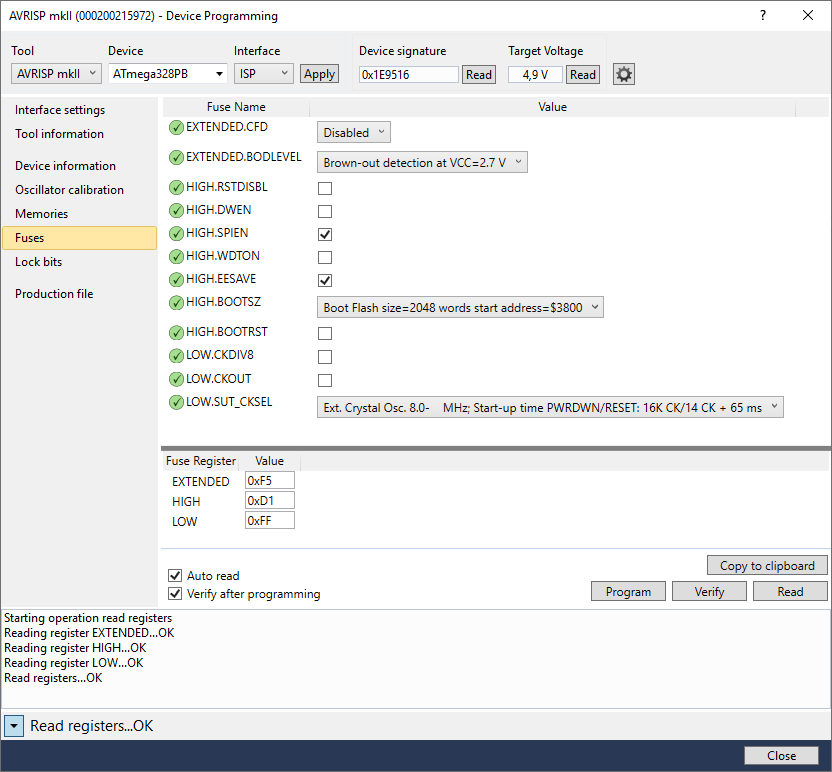Click the green check icon beside HIGH.DWEN
This screenshot has height=772, width=832.
176,211
